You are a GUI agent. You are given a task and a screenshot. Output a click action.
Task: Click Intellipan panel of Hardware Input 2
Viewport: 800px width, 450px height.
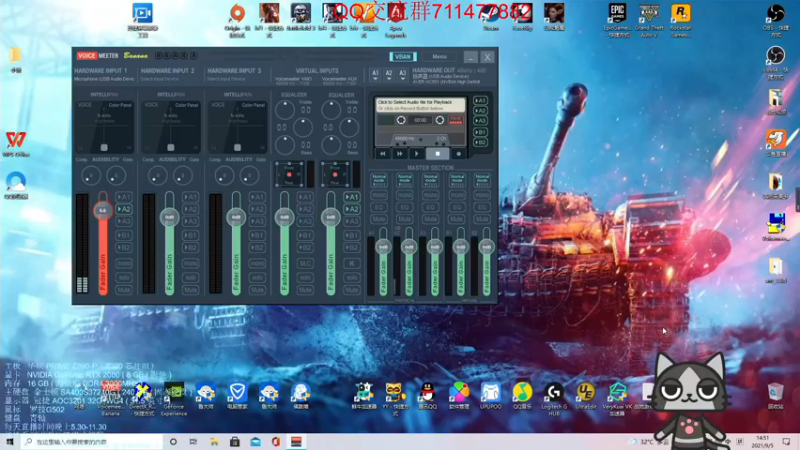tap(171, 127)
